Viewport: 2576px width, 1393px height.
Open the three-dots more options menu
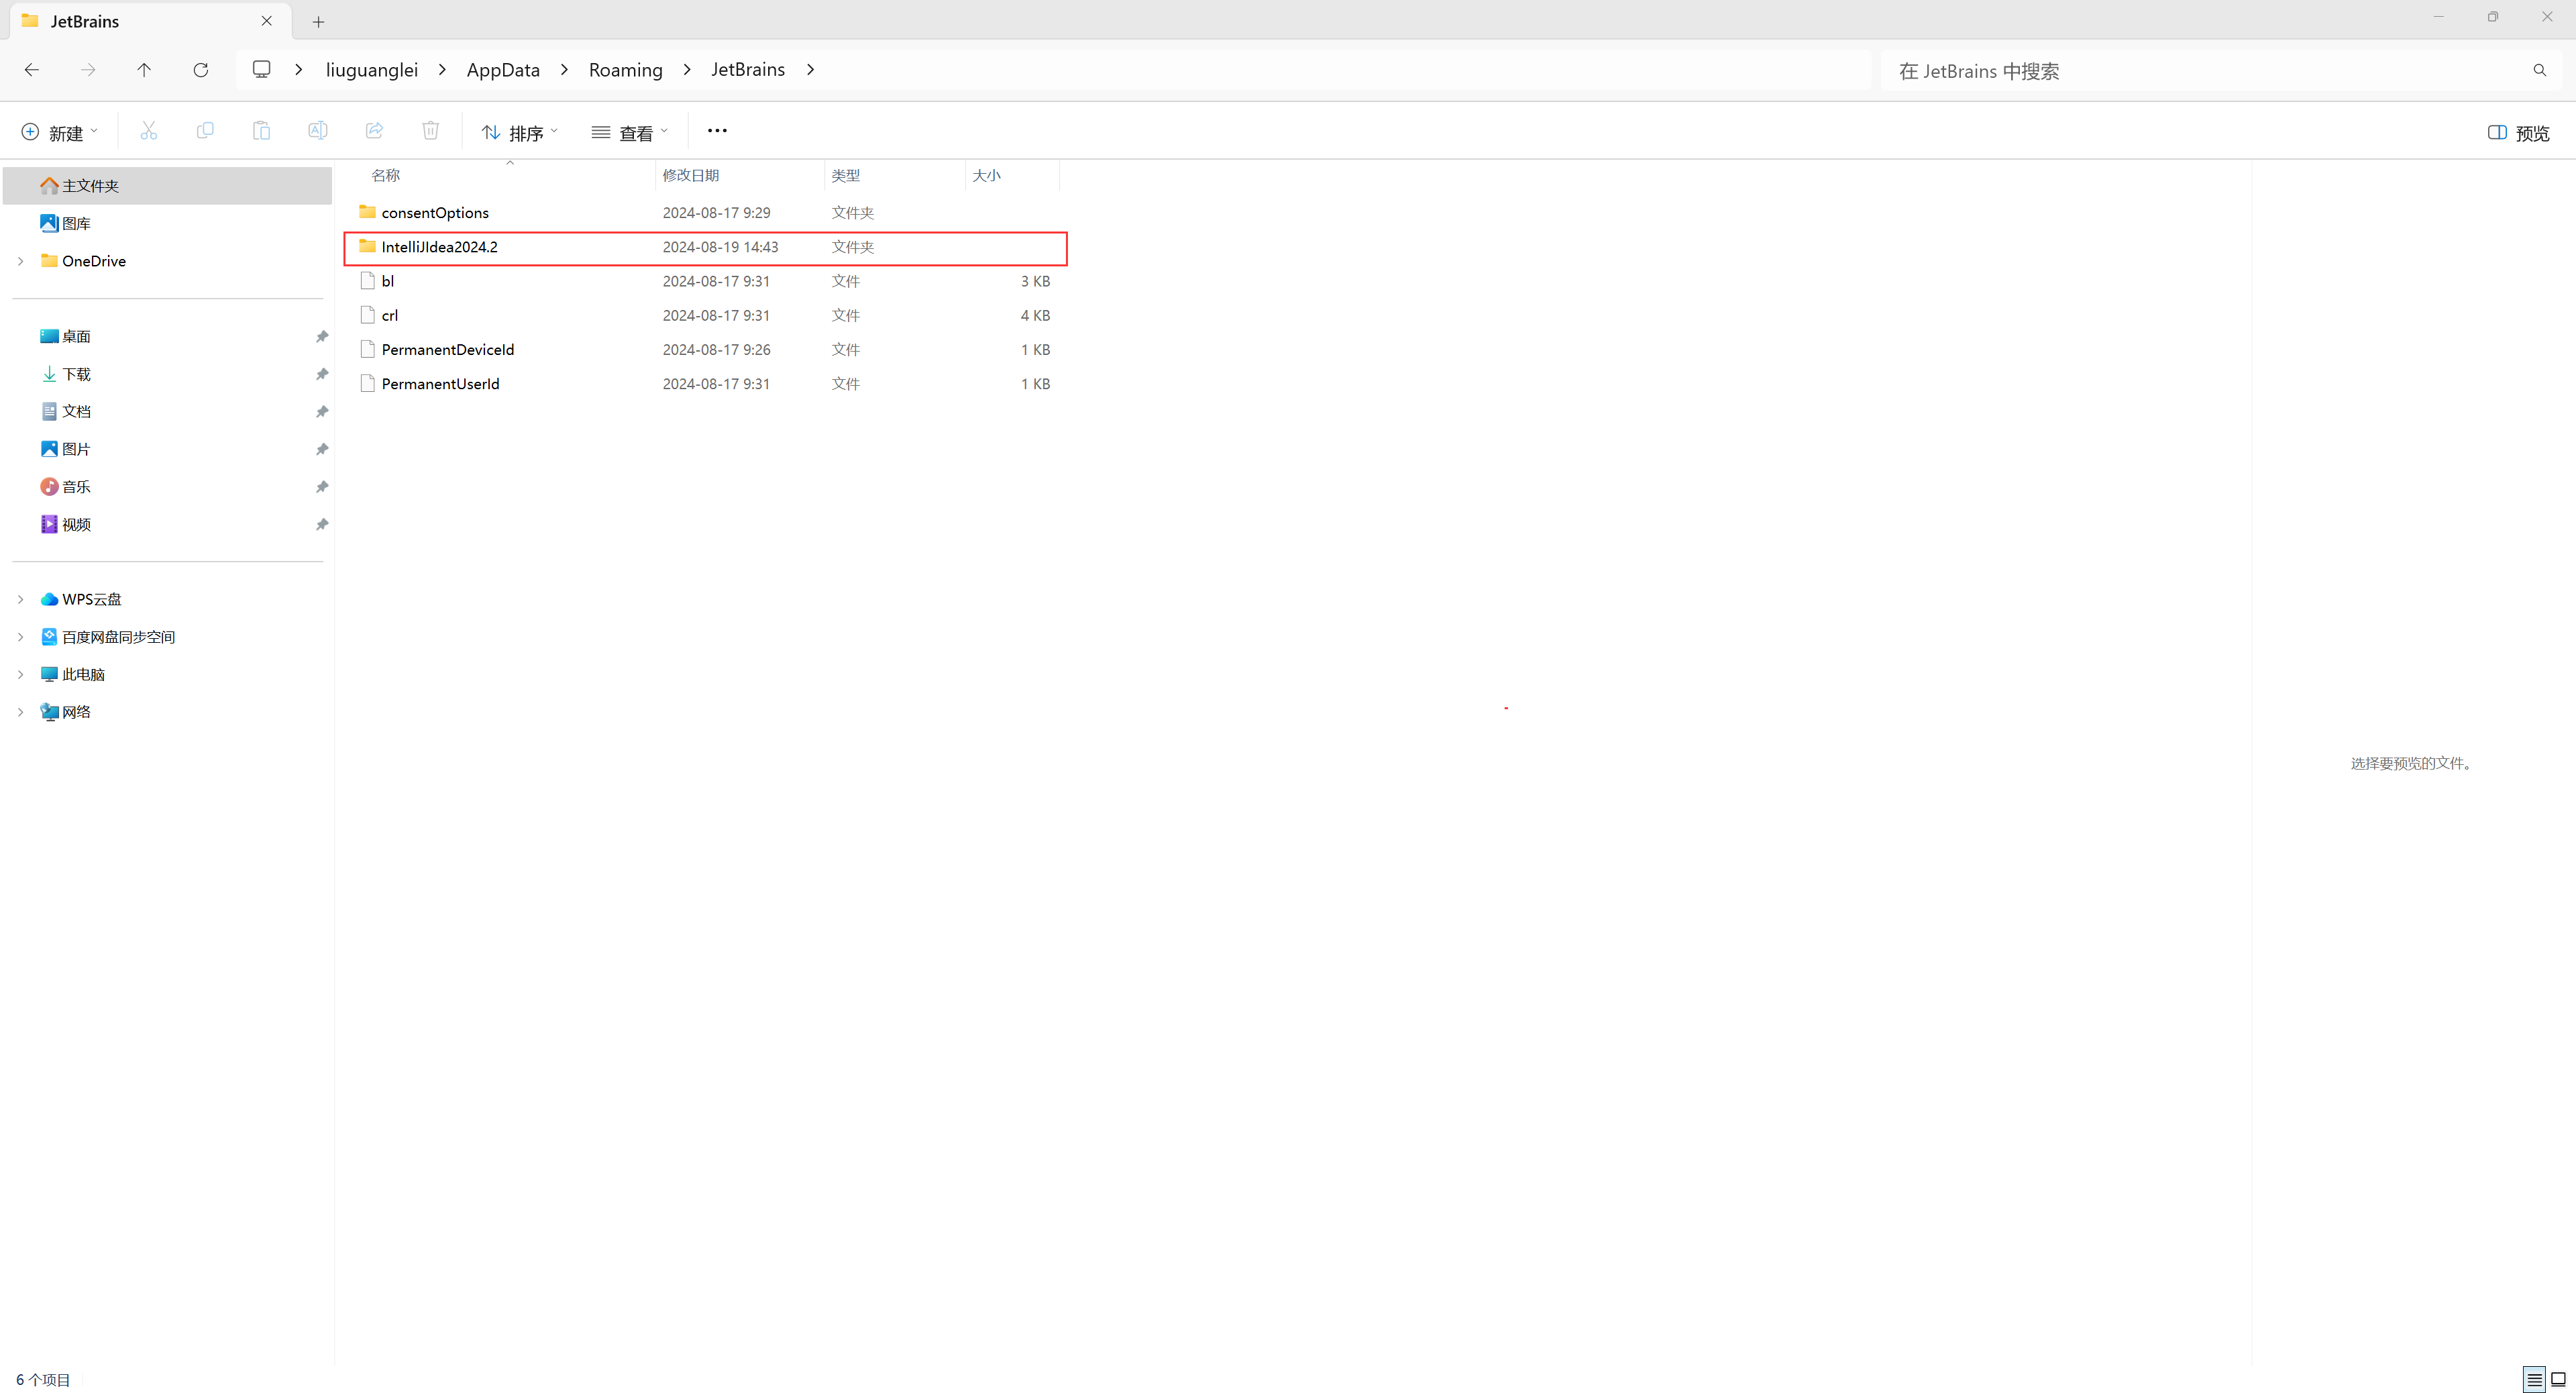coord(717,131)
